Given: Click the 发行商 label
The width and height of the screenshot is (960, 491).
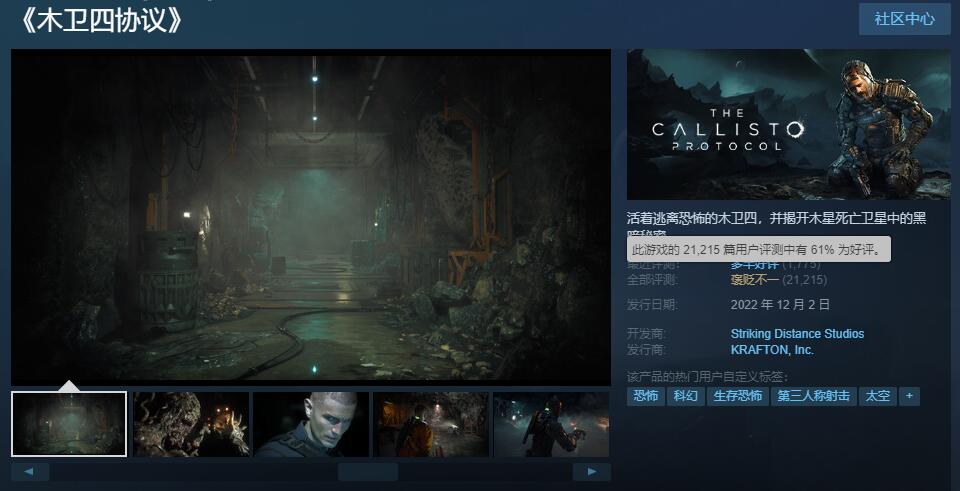Looking at the screenshot, I should [x=648, y=350].
